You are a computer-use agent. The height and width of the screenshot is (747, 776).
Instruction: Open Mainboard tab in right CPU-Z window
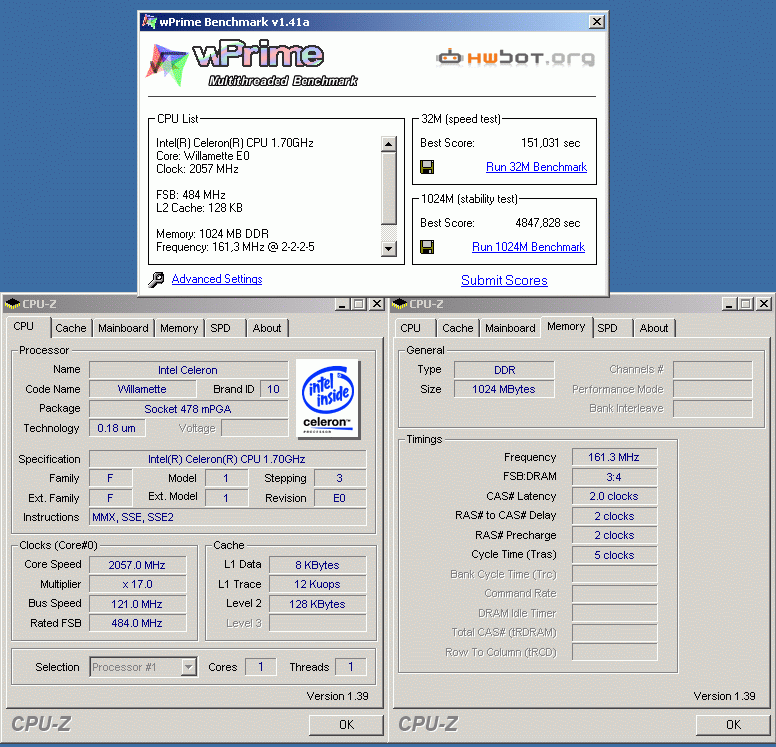[510, 328]
